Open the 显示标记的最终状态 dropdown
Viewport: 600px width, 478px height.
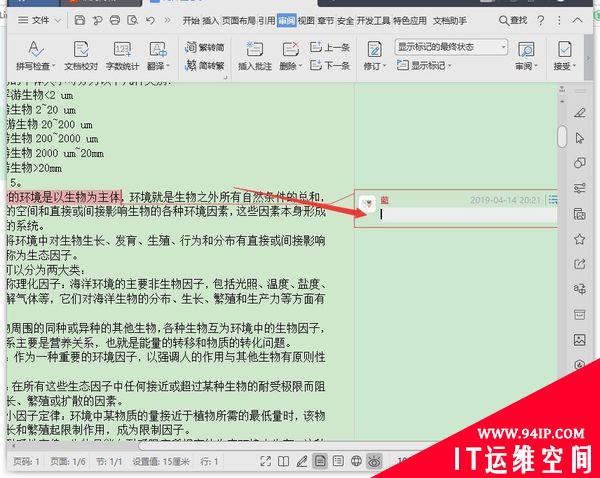tap(451, 47)
